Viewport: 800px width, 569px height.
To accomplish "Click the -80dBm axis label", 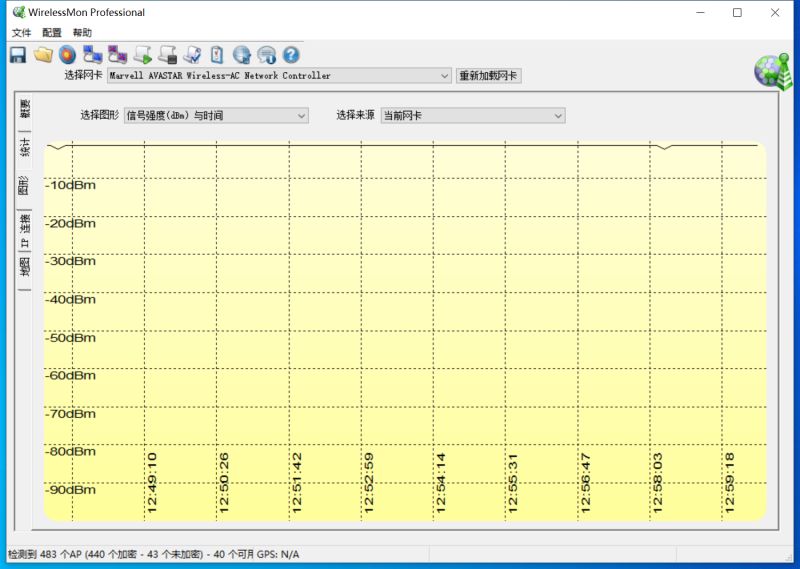I will point(70,452).
